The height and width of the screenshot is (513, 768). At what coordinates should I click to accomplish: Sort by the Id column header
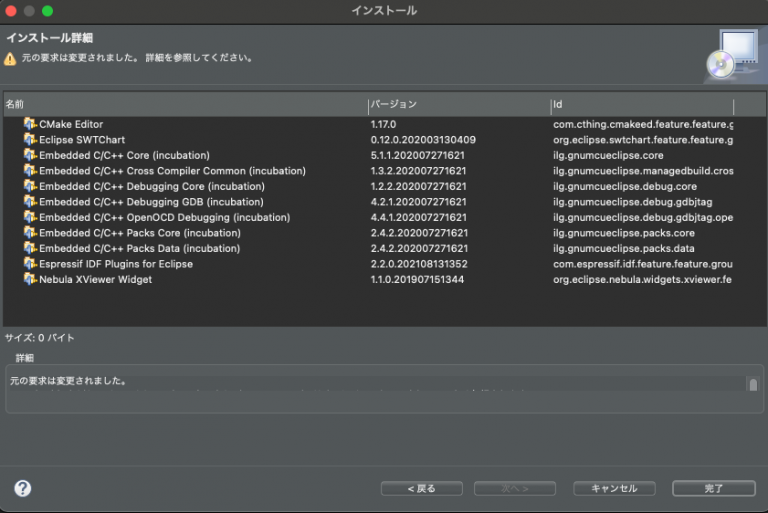642,104
